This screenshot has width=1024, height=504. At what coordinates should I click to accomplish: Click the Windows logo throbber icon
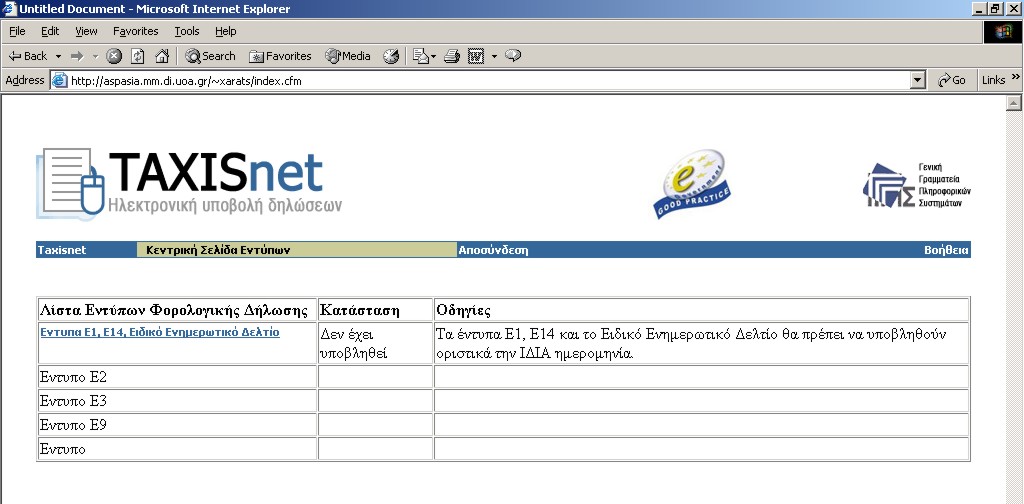coord(1002,33)
